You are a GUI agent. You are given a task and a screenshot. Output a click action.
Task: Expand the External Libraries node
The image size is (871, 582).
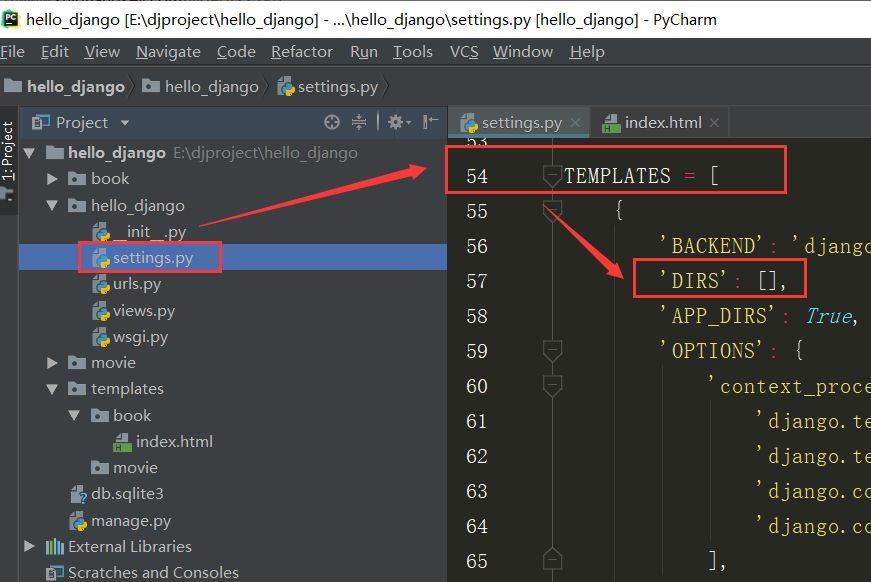(x=30, y=546)
